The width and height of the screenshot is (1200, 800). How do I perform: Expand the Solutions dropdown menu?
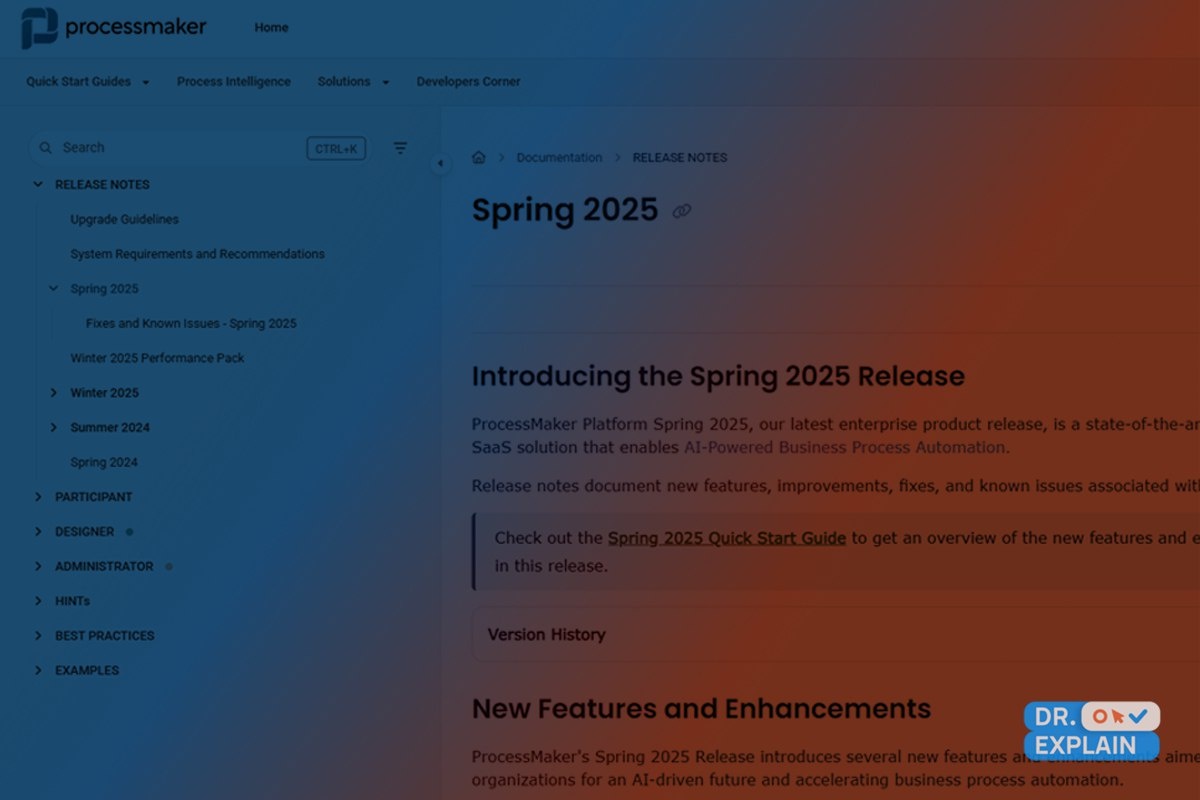pyautogui.click(x=353, y=82)
